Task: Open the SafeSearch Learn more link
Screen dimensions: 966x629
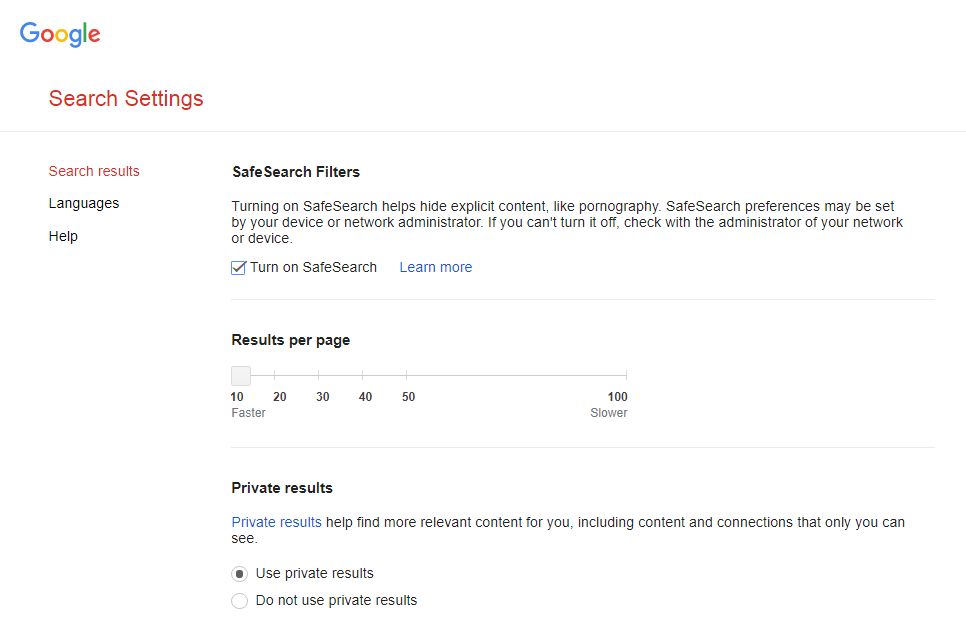Action: tap(436, 267)
